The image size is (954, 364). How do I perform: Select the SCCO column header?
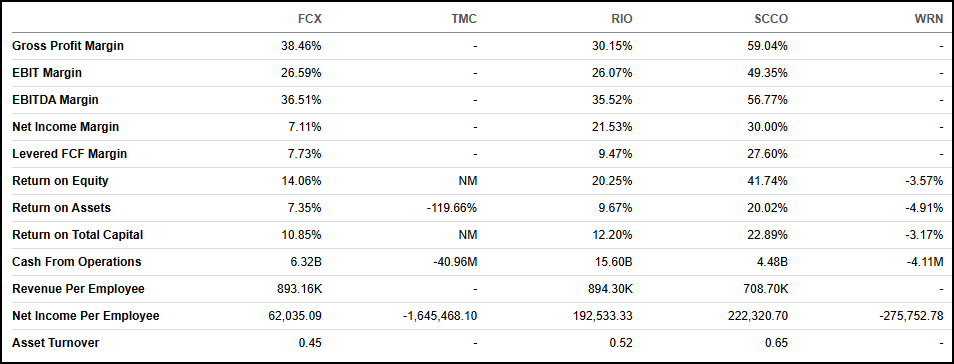(x=771, y=19)
